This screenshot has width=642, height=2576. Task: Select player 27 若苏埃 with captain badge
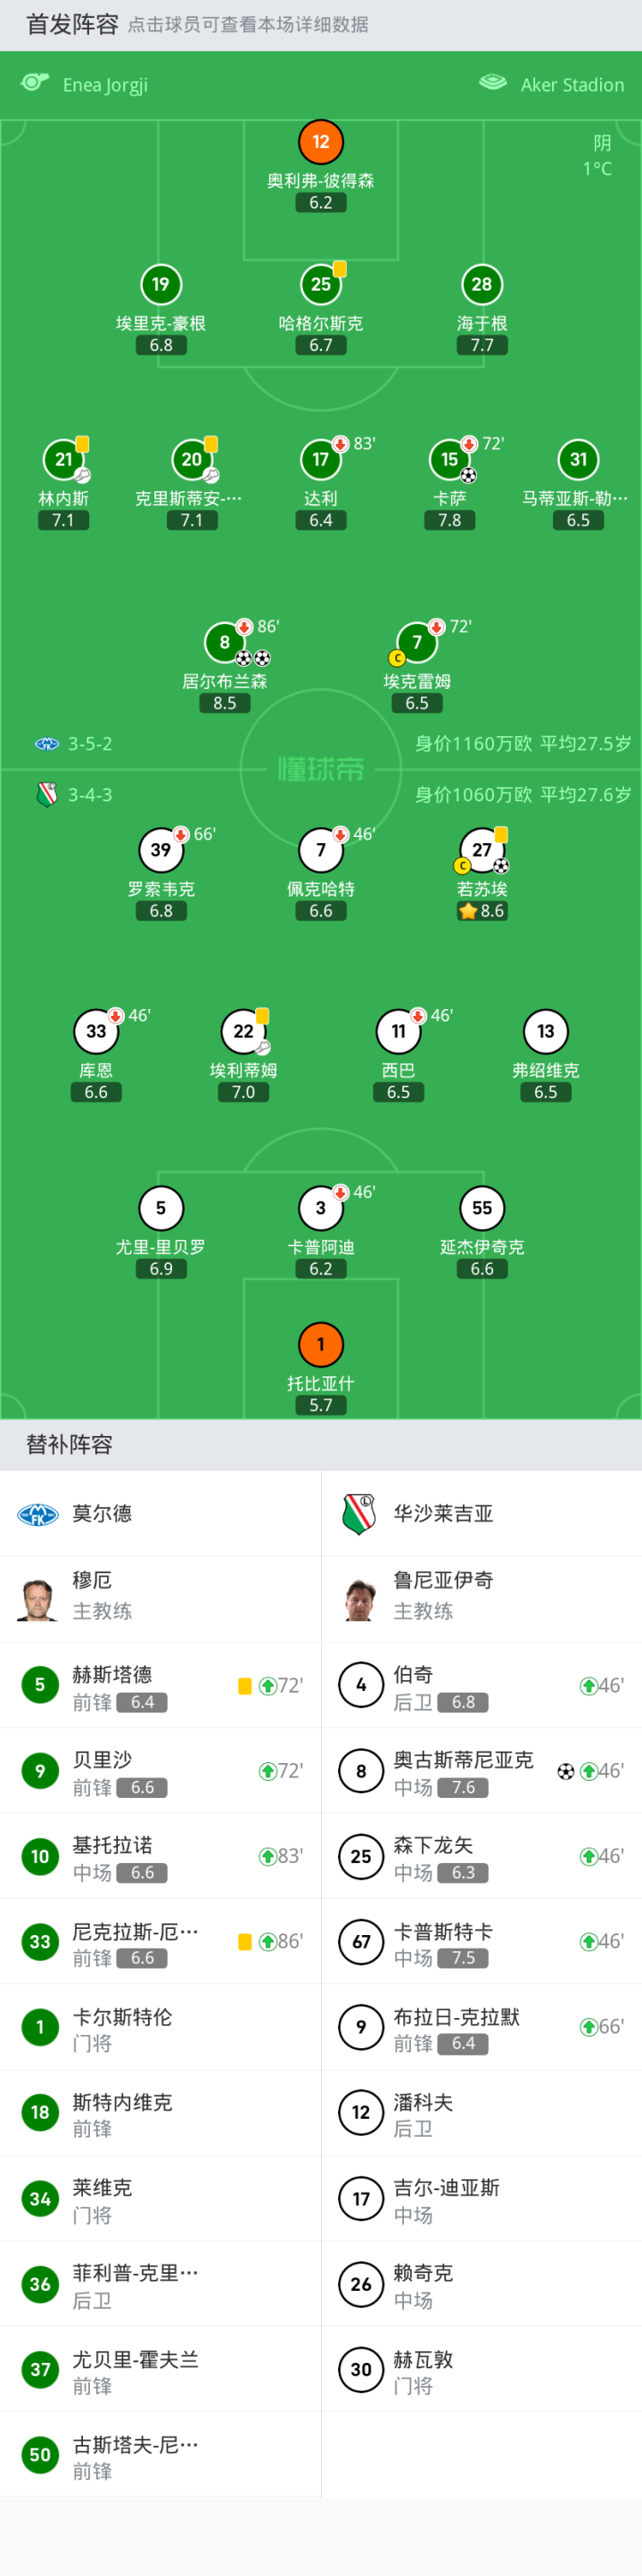click(481, 850)
